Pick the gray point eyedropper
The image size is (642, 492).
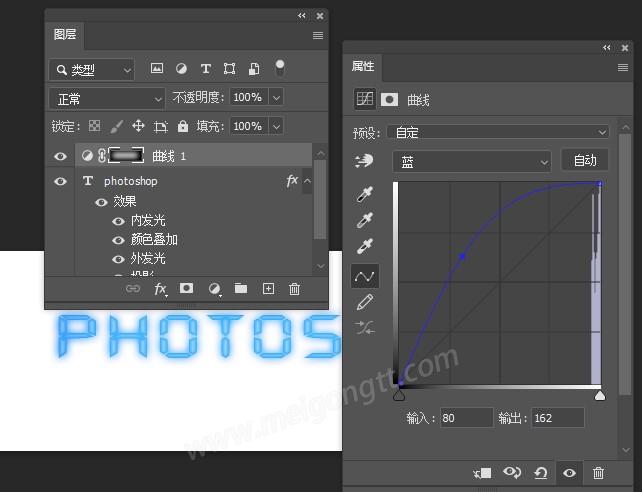click(364, 220)
